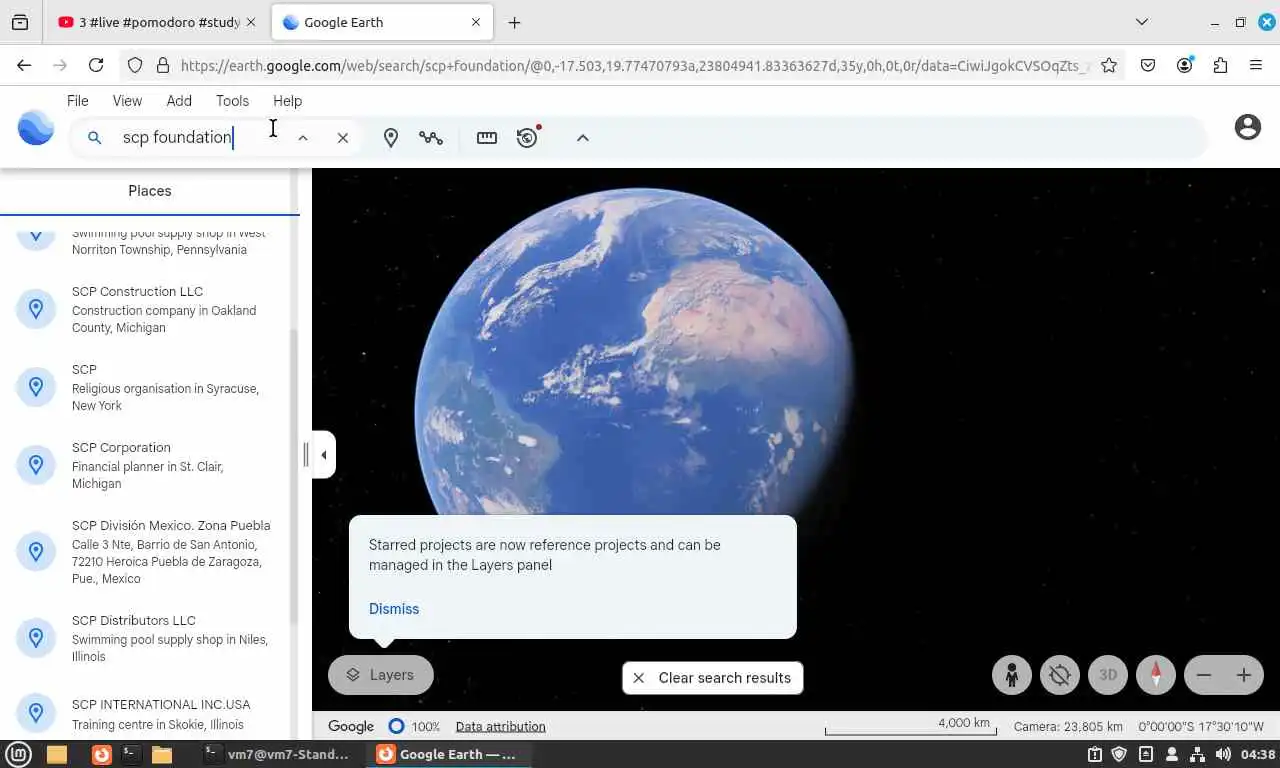The image size is (1280, 768).
Task: Open the Firefox hamburger application menu
Action: point(1256,65)
